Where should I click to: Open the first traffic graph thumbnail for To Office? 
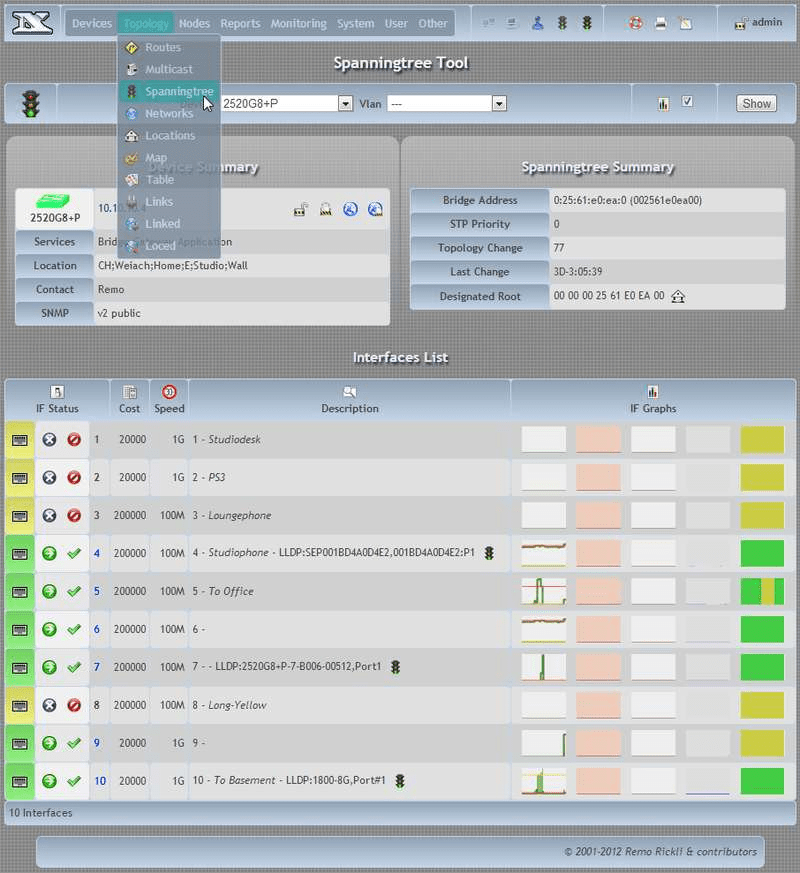(x=543, y=591)
